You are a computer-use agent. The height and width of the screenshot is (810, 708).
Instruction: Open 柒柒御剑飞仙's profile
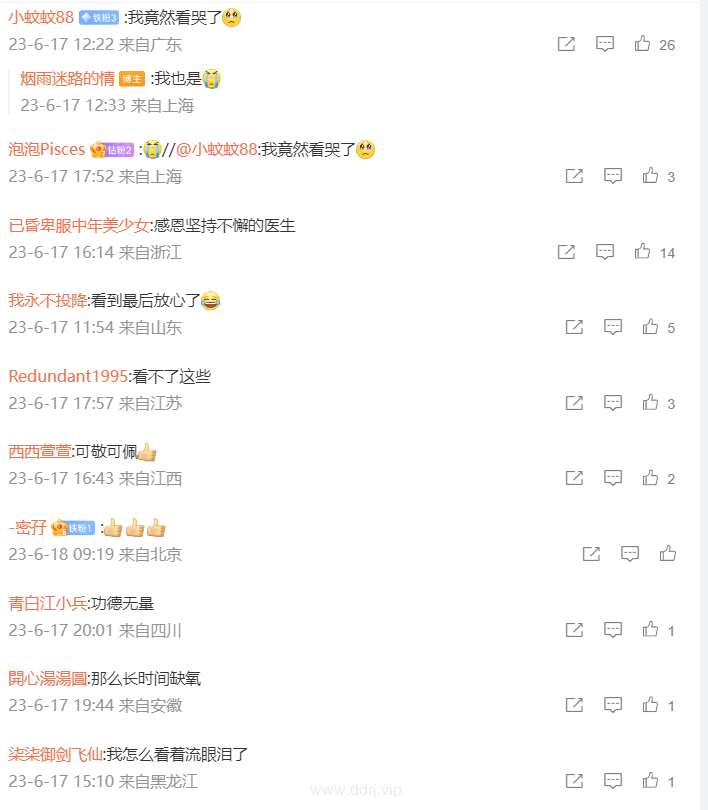point(56,754)
